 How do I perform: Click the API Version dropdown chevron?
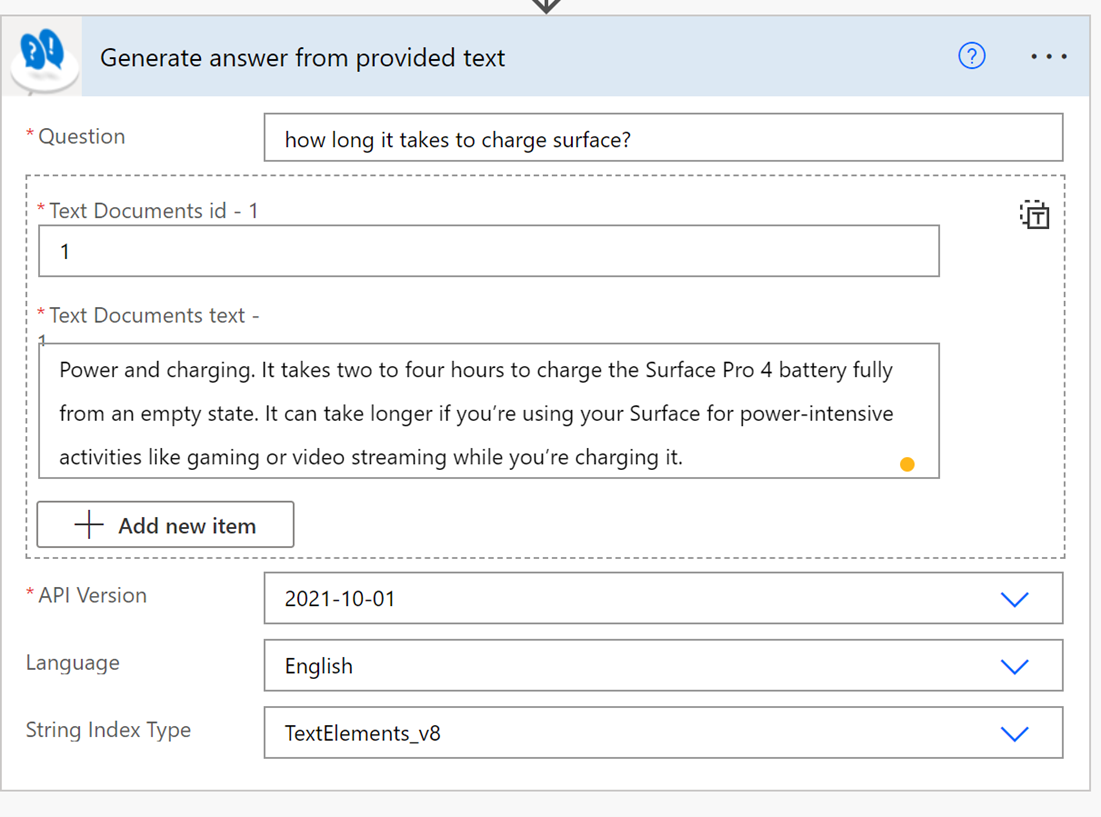coord(1016,599)
